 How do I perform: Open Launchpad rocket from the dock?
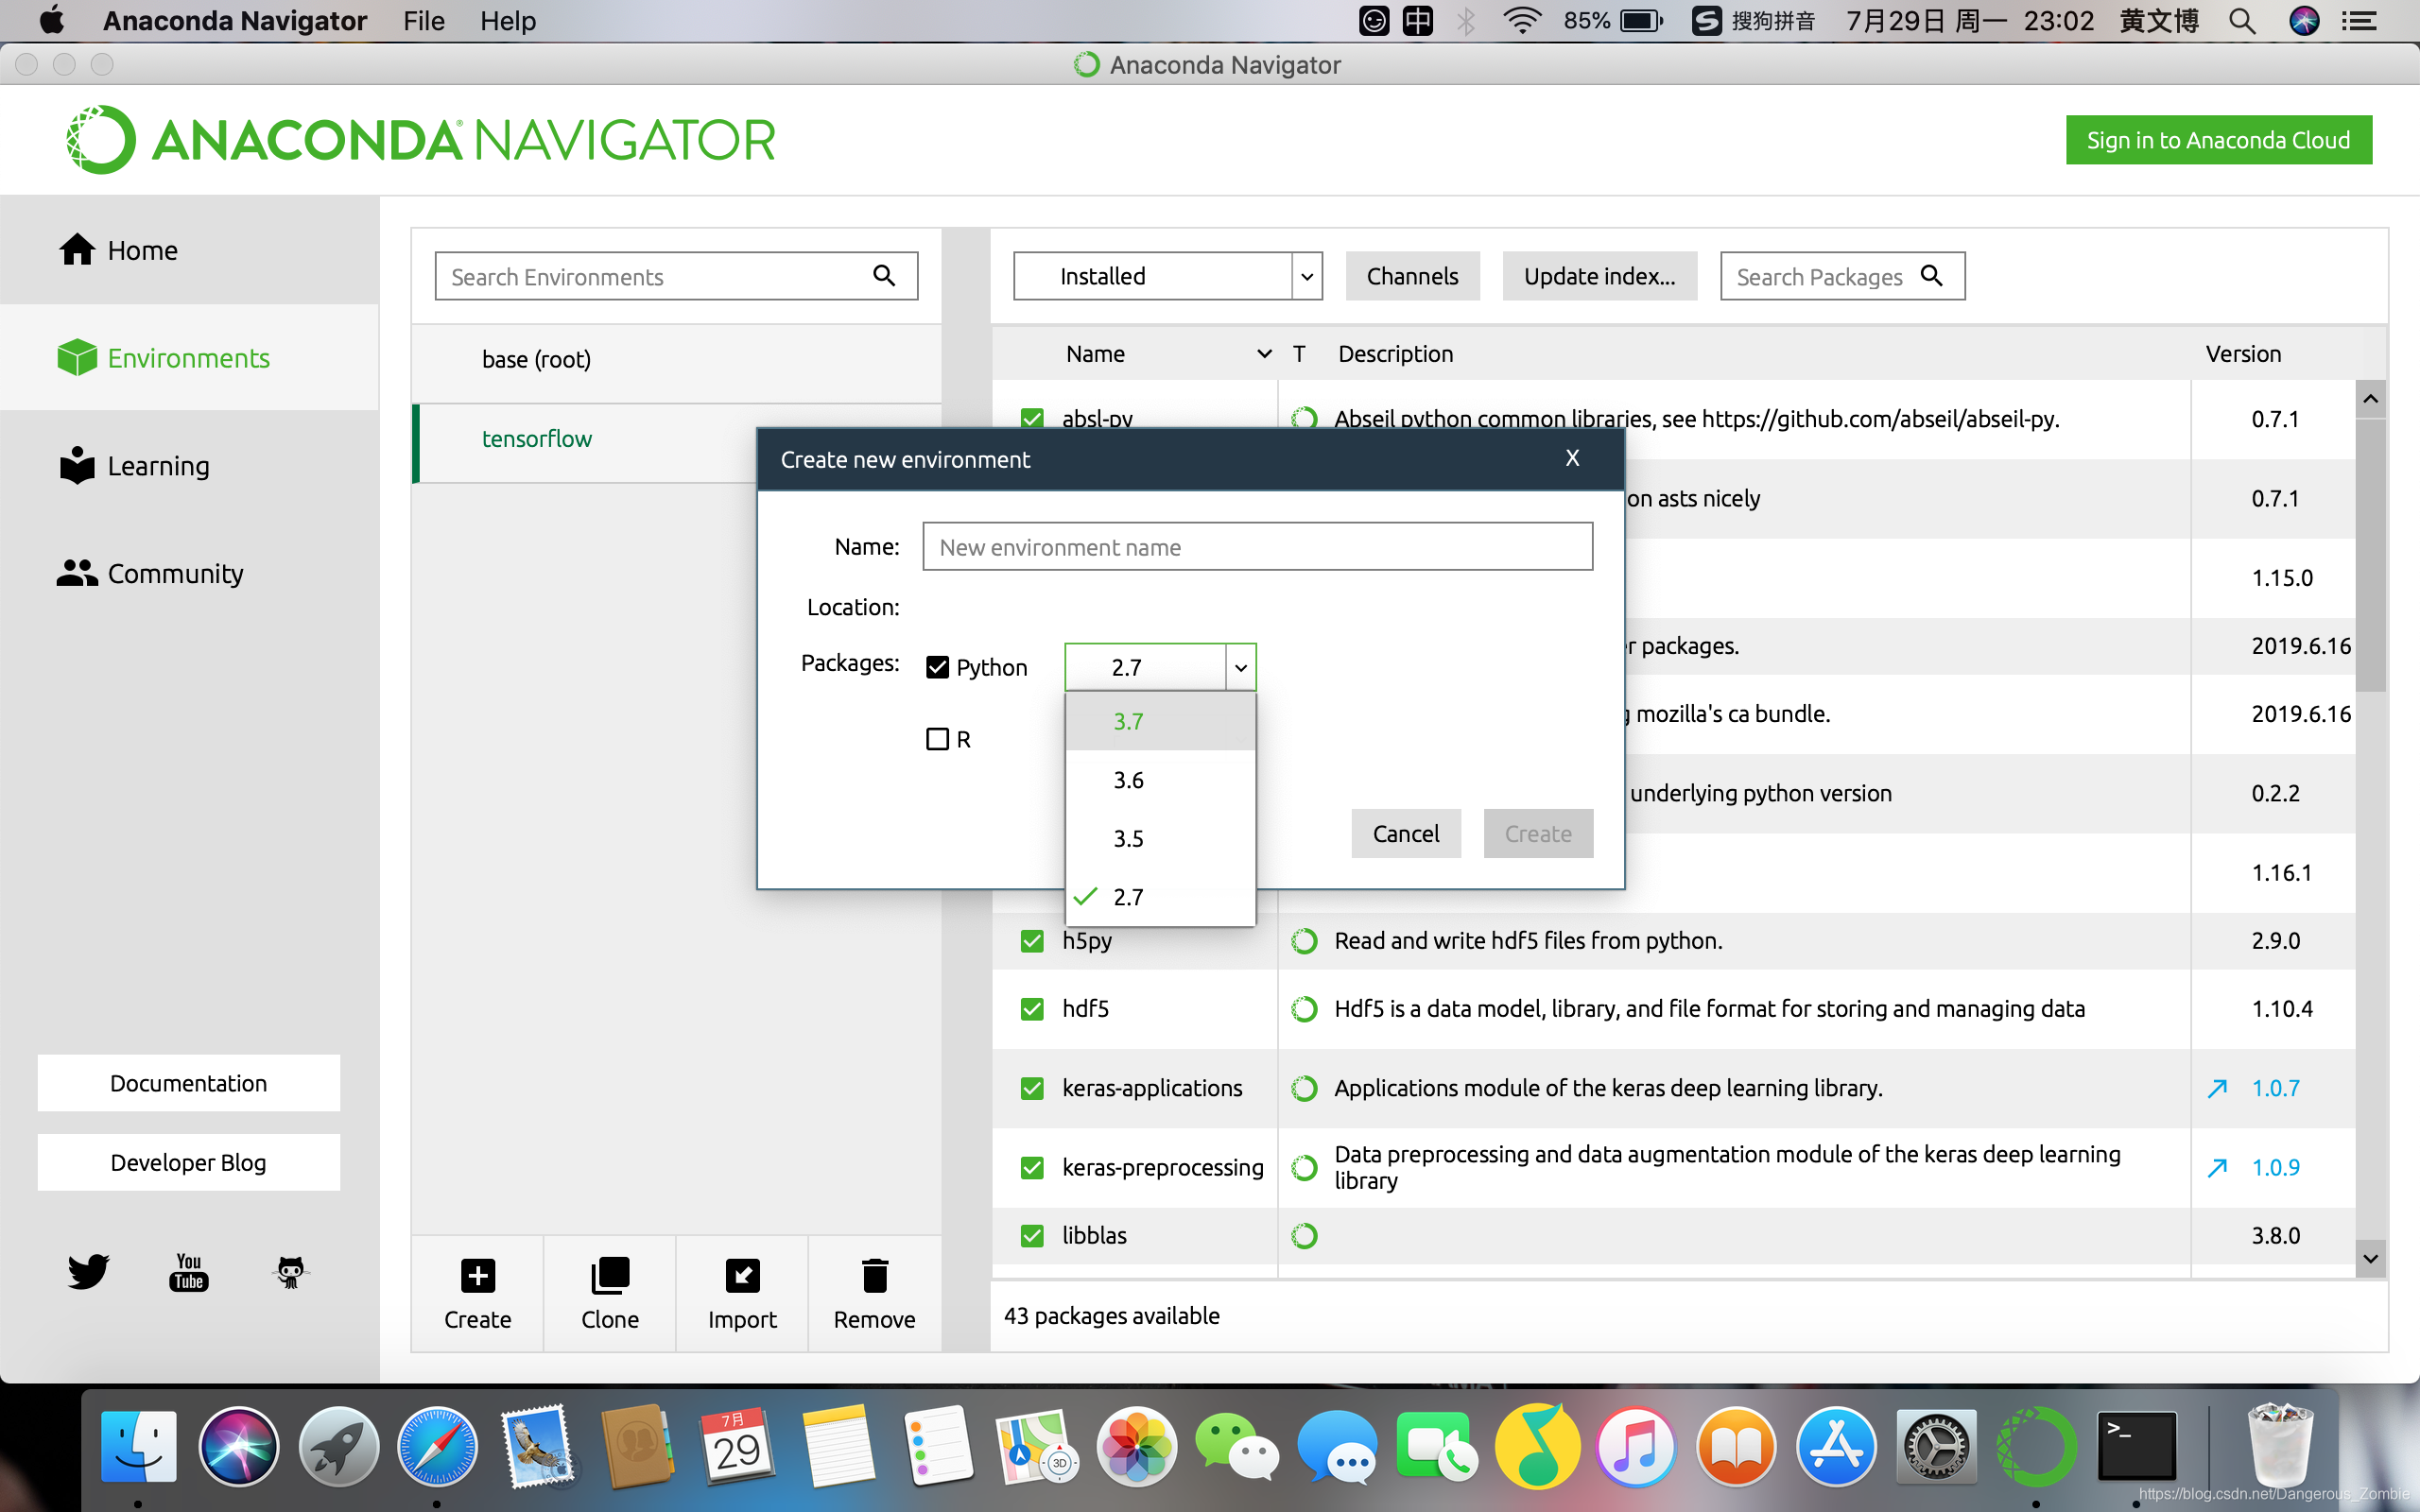coord(338,1446)
